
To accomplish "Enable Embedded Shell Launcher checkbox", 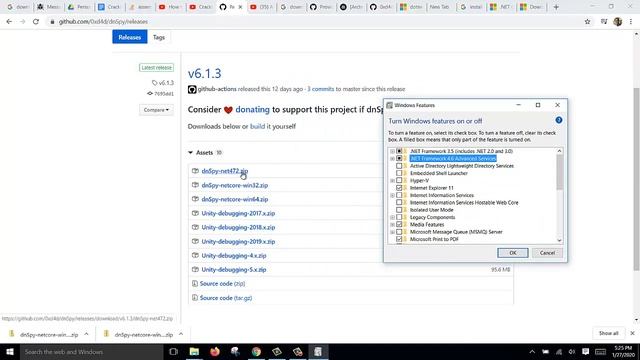I will click(x=399, y=173).
